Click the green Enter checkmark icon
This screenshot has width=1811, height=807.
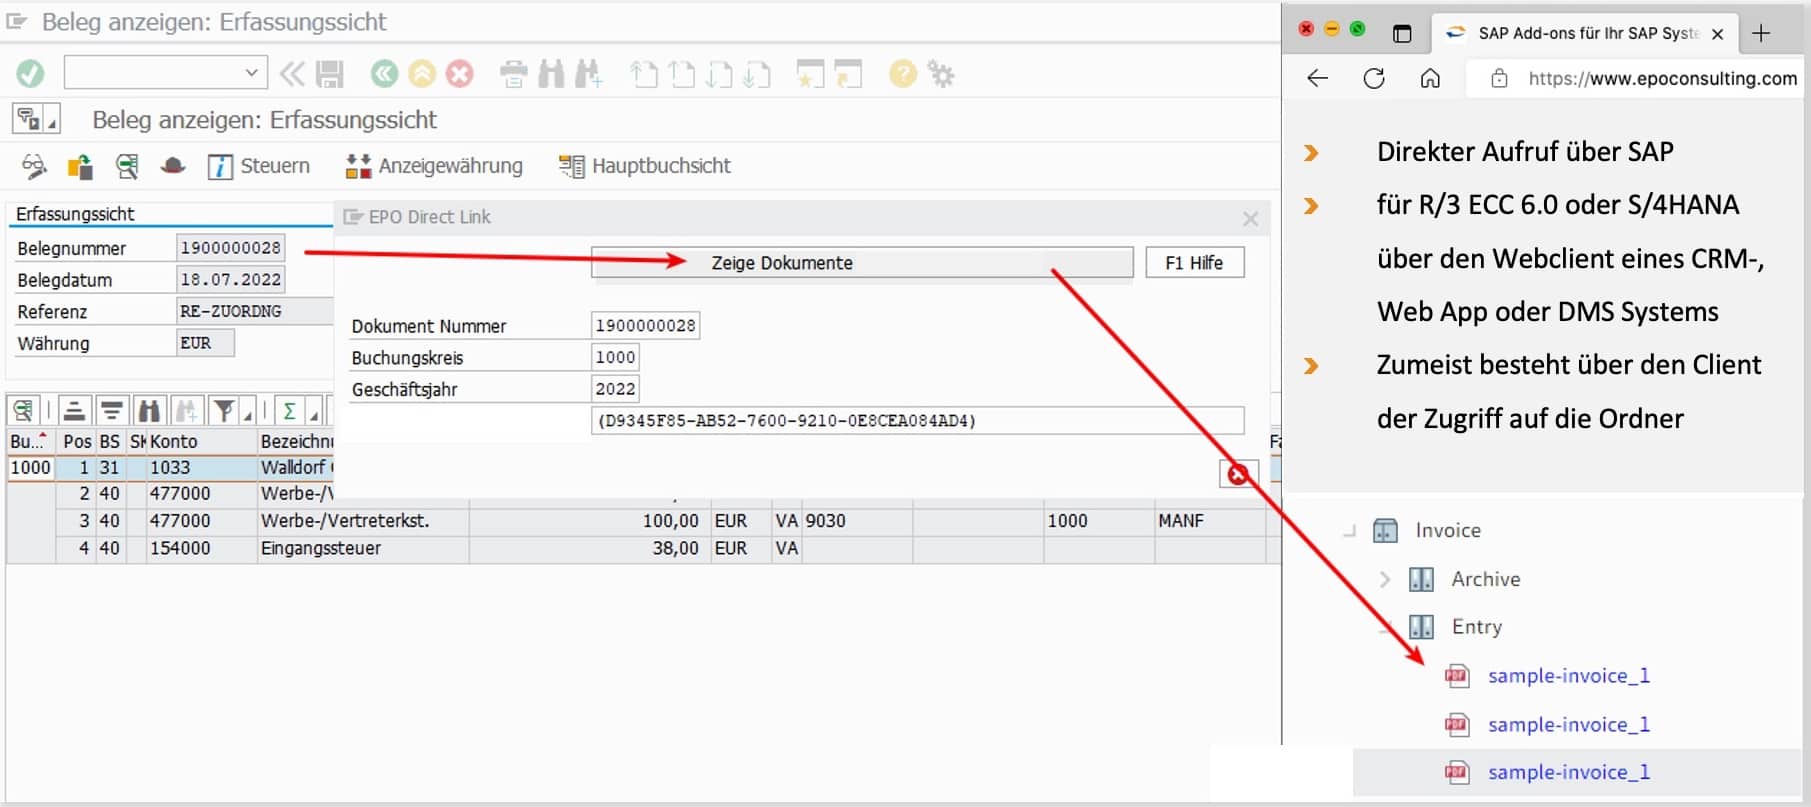click(30, 74)
